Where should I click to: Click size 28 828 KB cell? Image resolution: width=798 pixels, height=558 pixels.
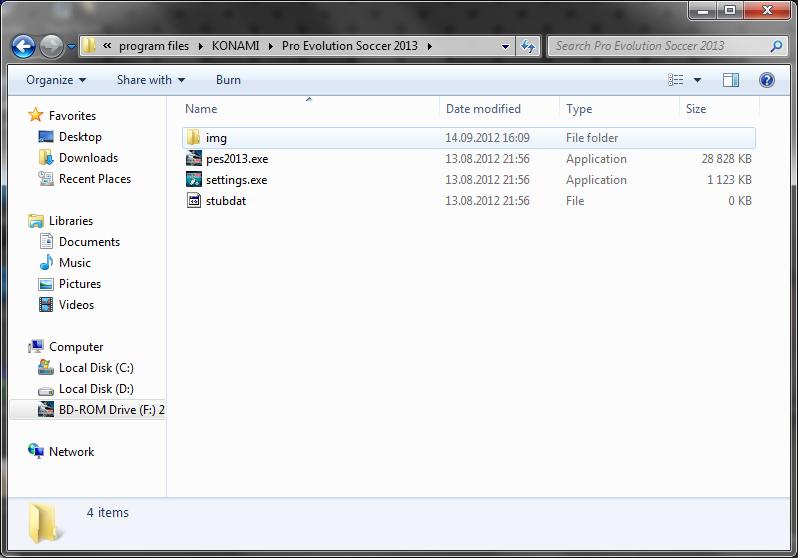[x=726, y=159]
